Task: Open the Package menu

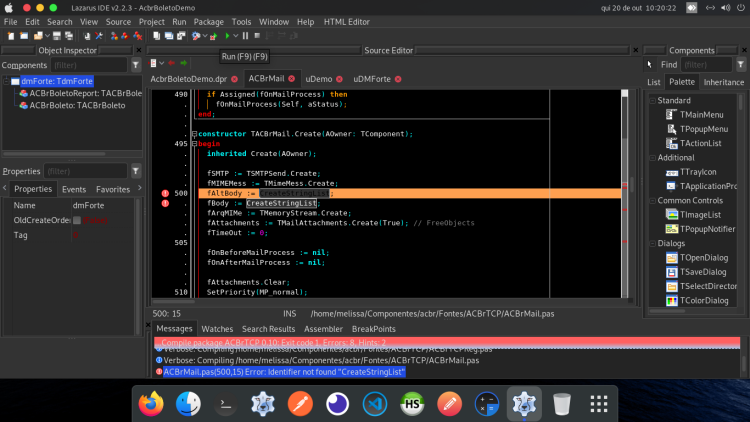Action: (x=209, y=22)
